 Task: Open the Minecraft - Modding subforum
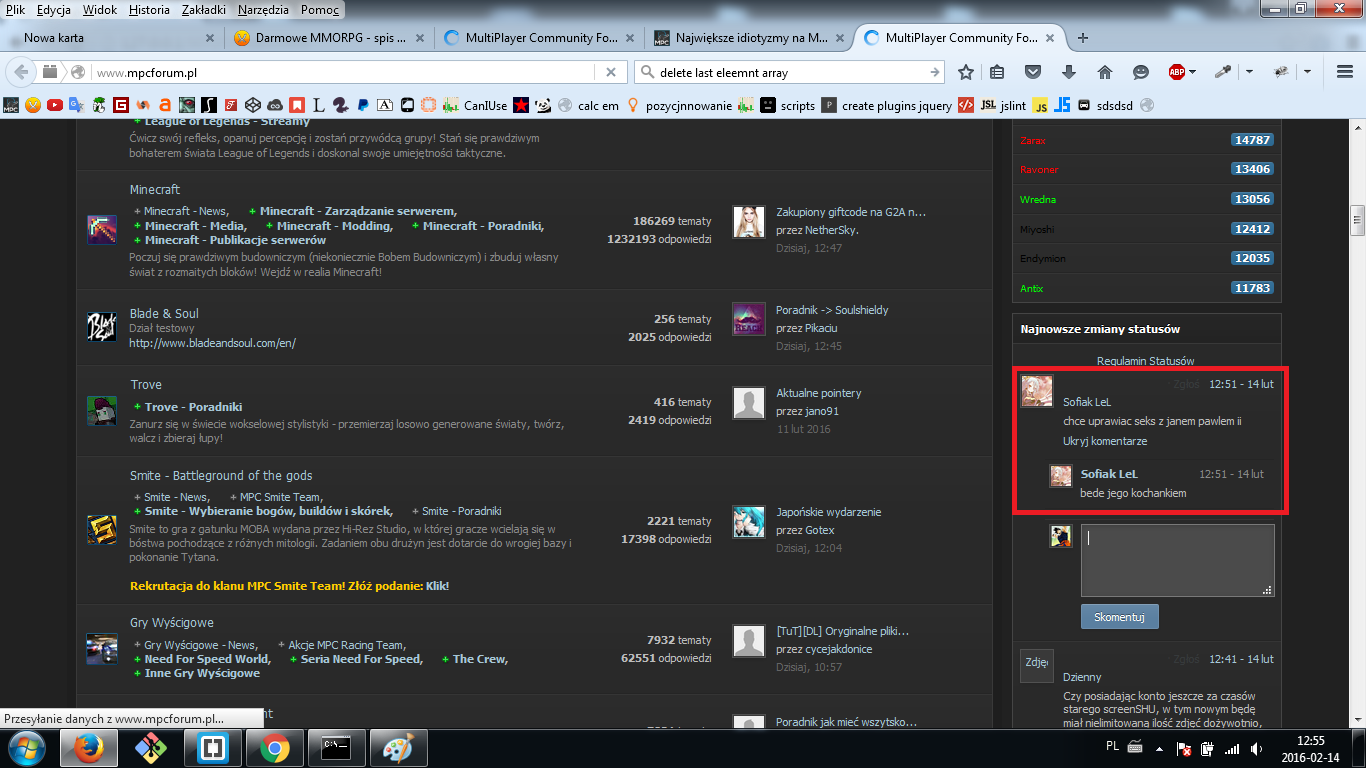(x=335, y=226)
